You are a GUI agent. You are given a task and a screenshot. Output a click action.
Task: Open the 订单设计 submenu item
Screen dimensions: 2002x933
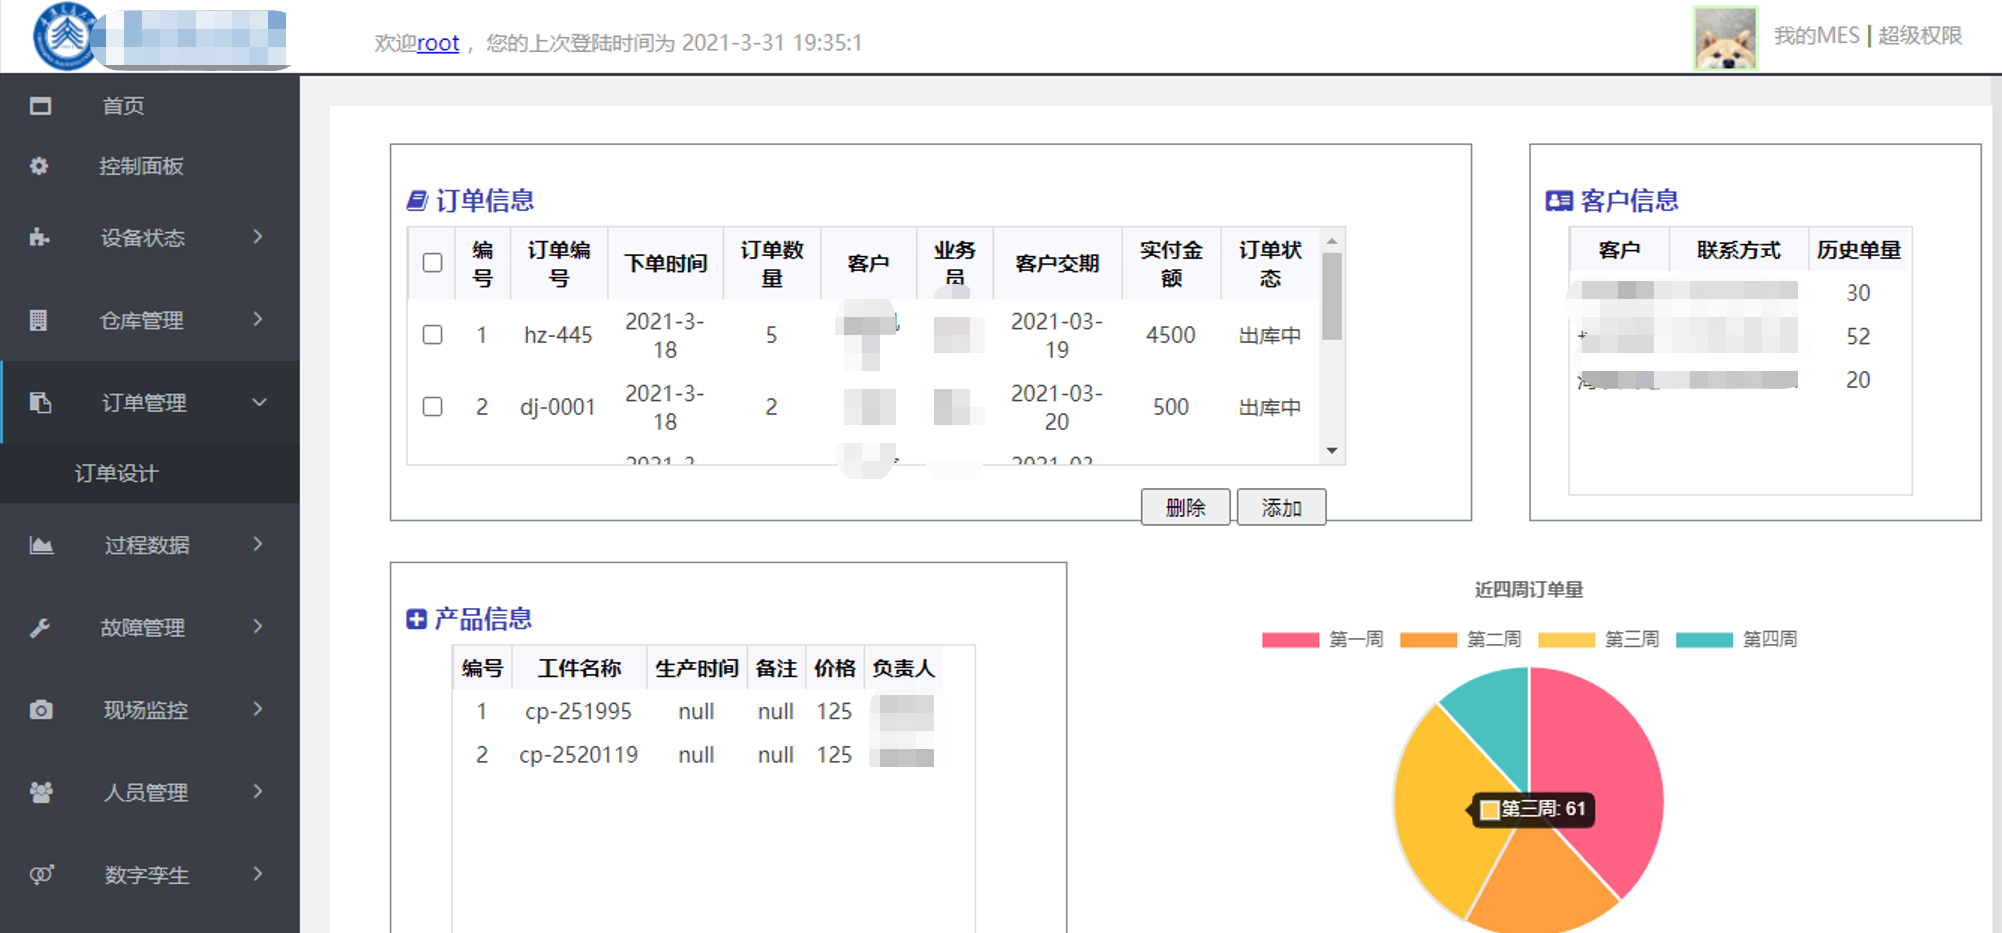(x=117, y=473)
